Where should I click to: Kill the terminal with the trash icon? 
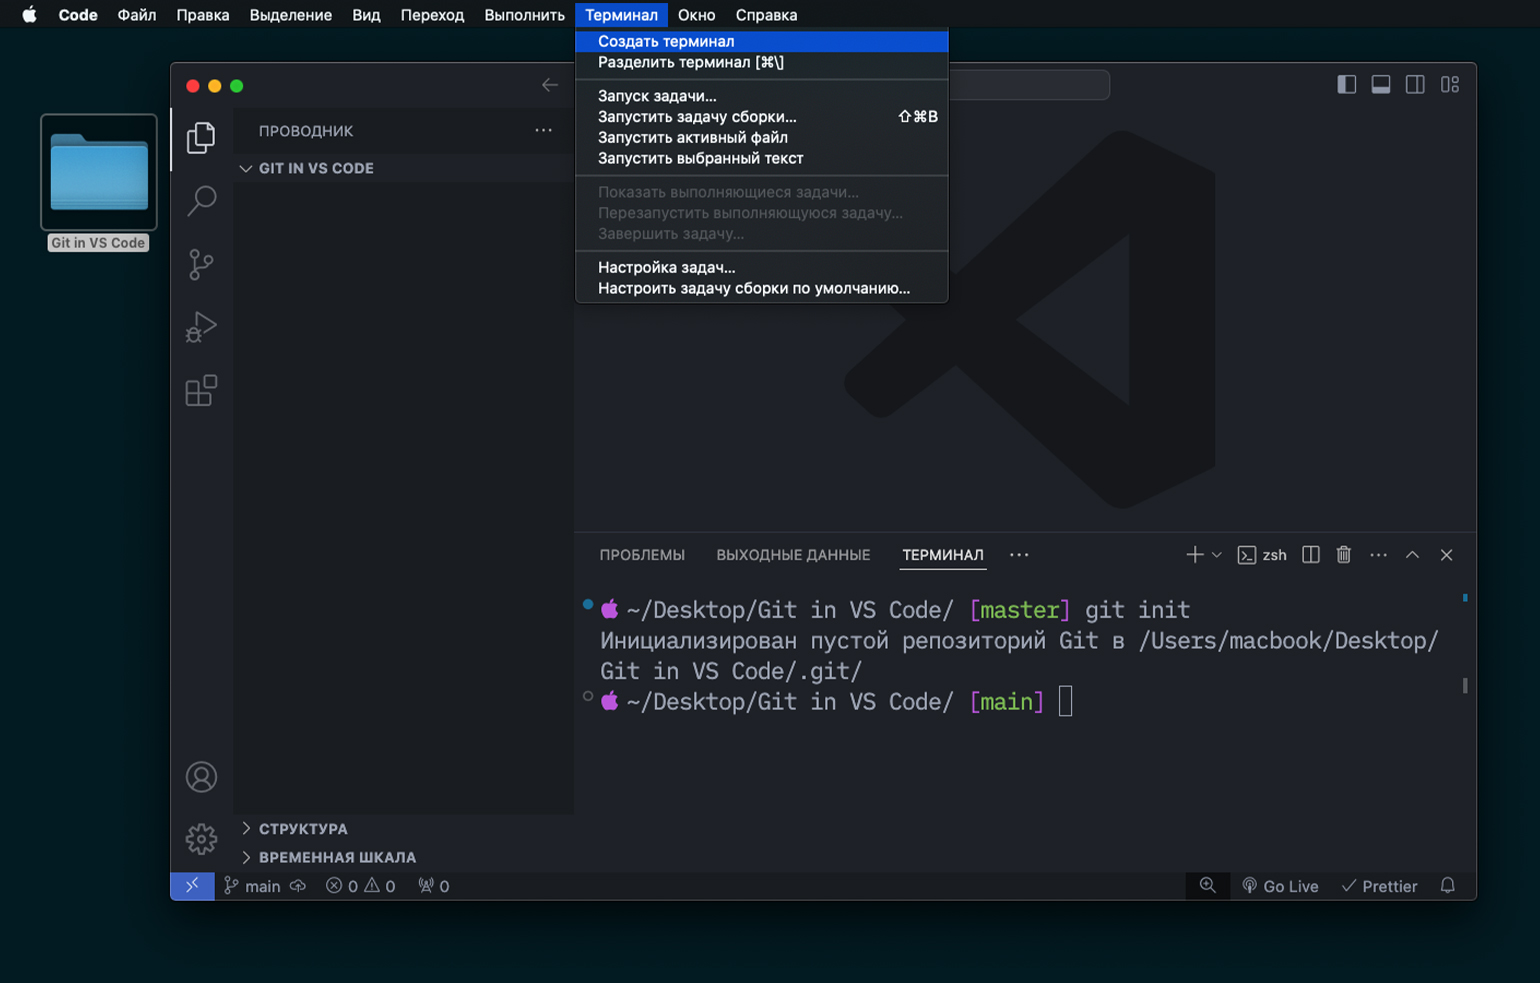click(x=1344, y=555)
